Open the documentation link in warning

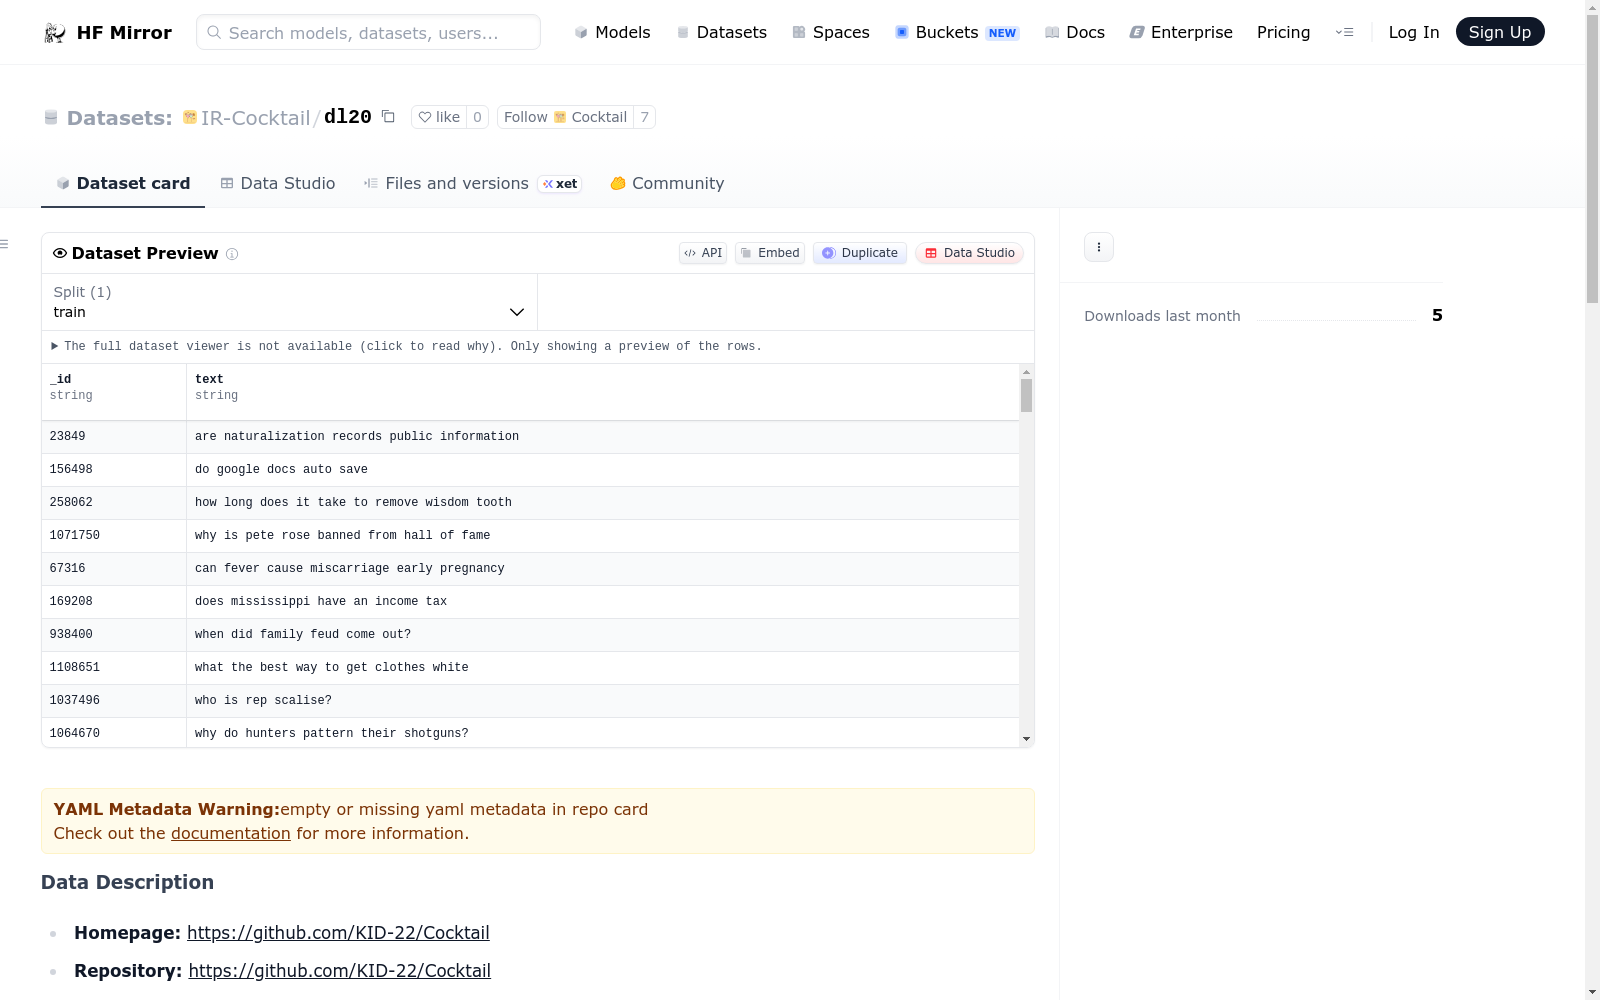tap(231, 833)
